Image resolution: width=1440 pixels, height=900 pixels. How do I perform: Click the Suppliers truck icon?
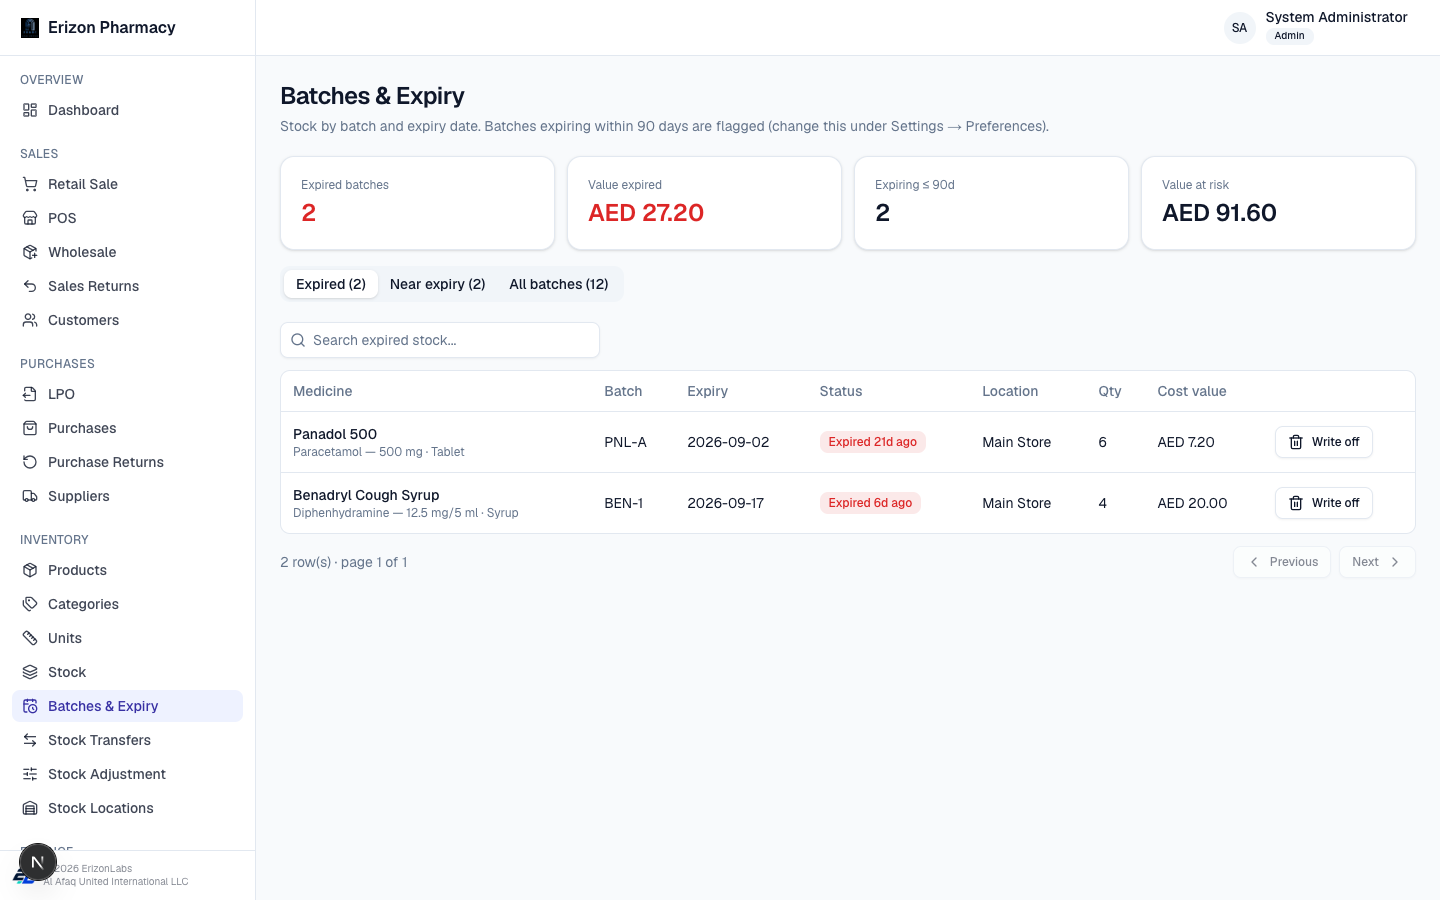click(x=30, y=496)
